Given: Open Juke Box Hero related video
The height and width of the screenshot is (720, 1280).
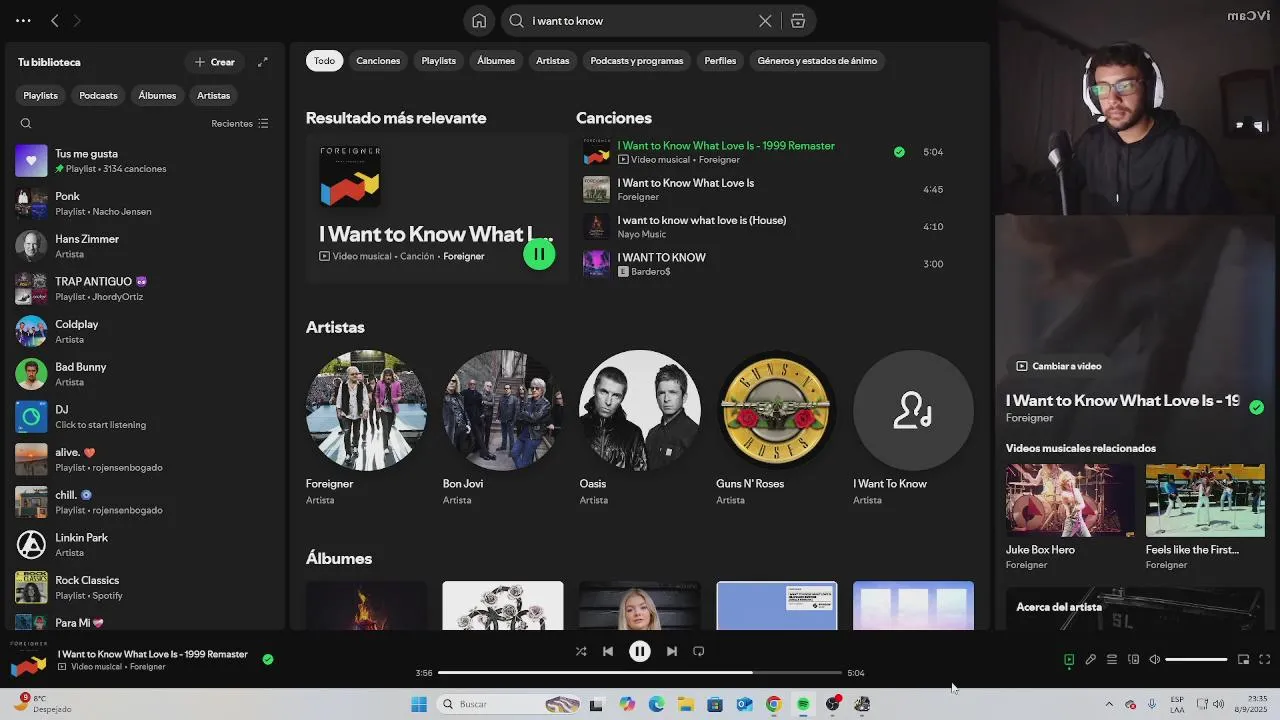Looking at the screenshot, I should point(1070,517).
